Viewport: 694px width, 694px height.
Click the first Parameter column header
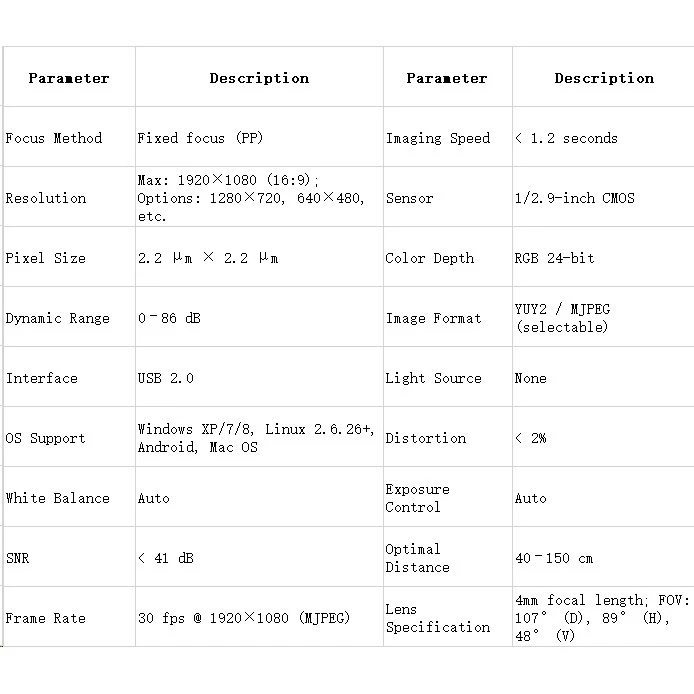69,78
